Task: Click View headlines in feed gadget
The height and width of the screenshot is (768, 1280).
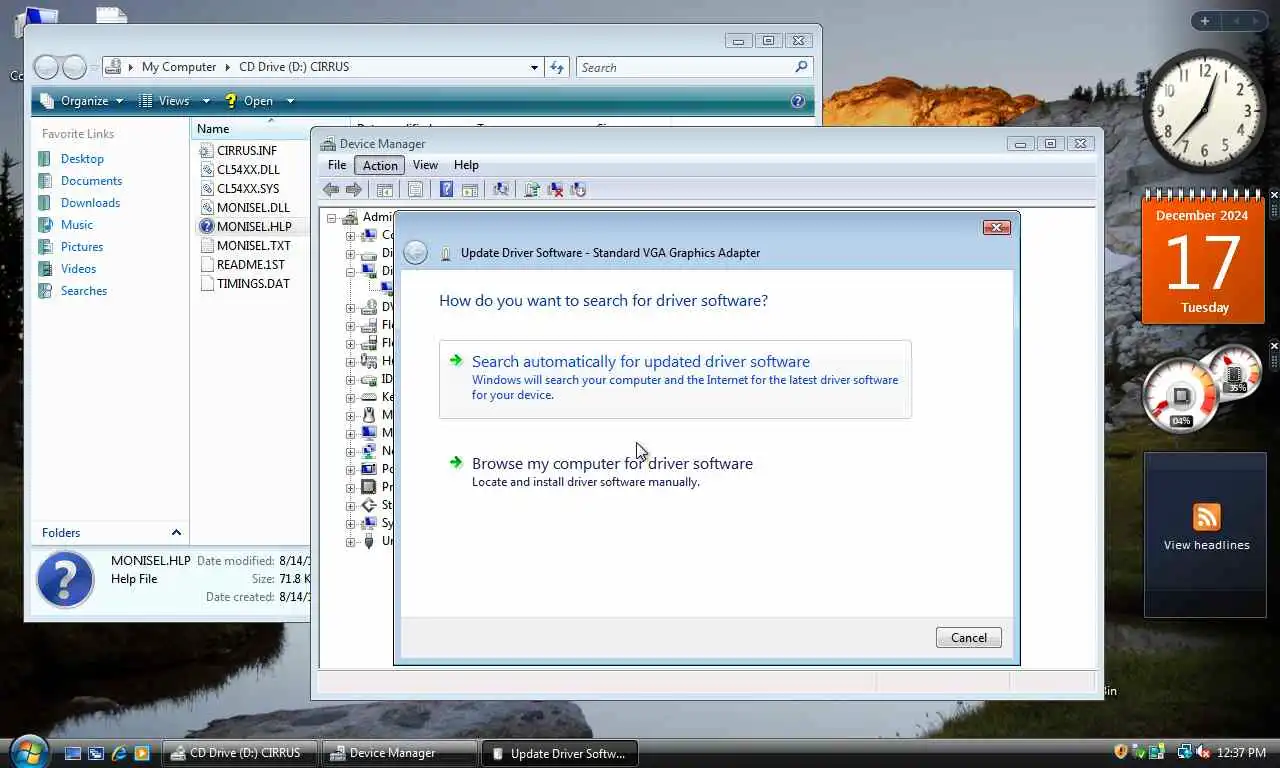Action: tap(1206, 545)
